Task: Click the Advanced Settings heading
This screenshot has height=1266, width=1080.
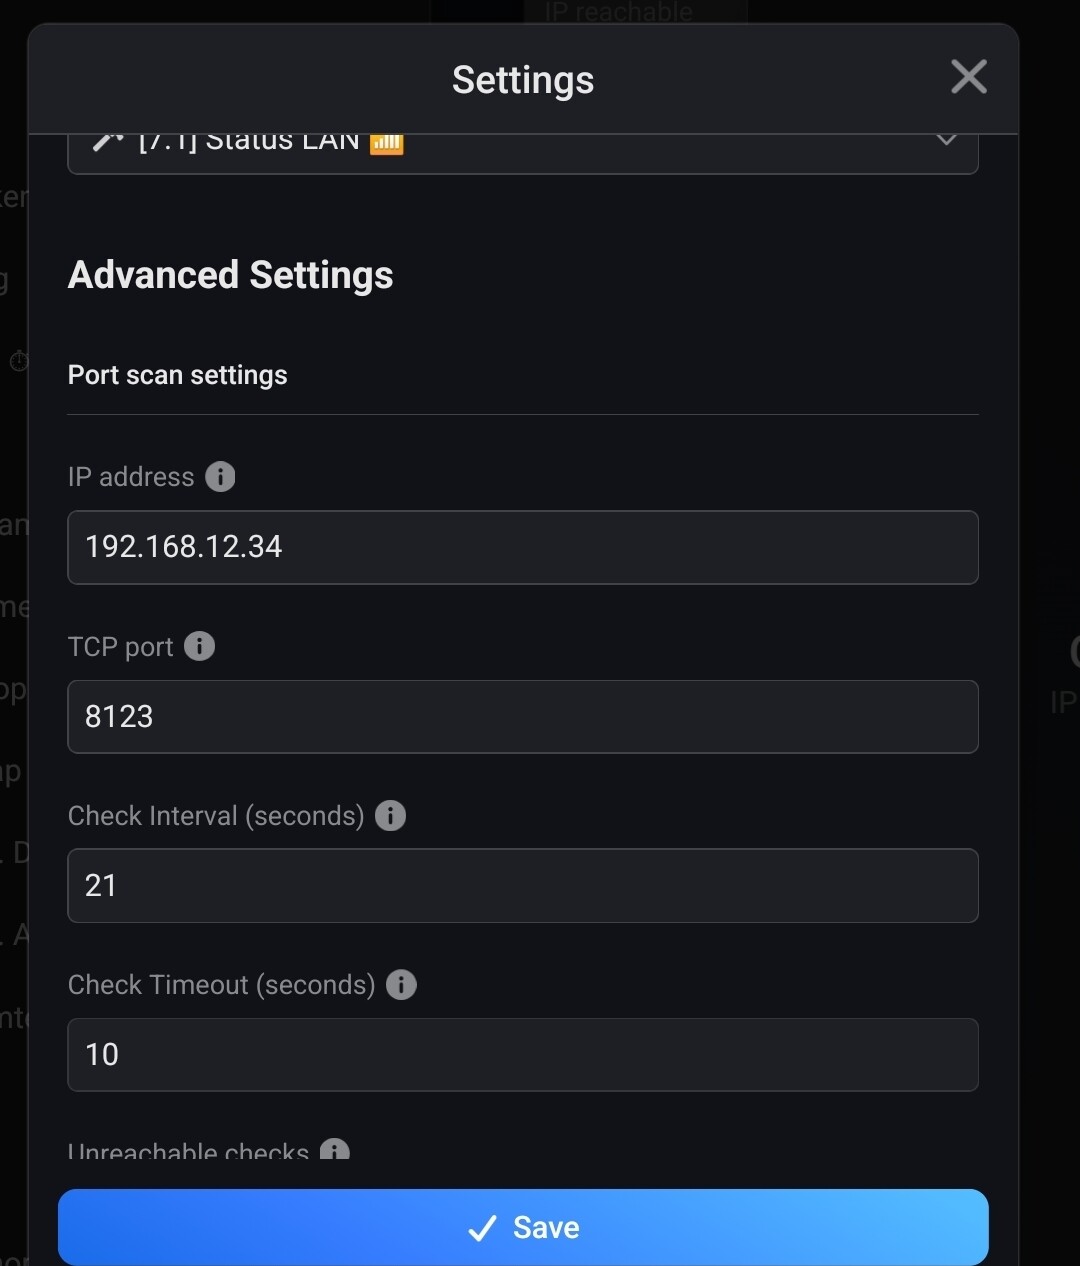Action: 230,275
